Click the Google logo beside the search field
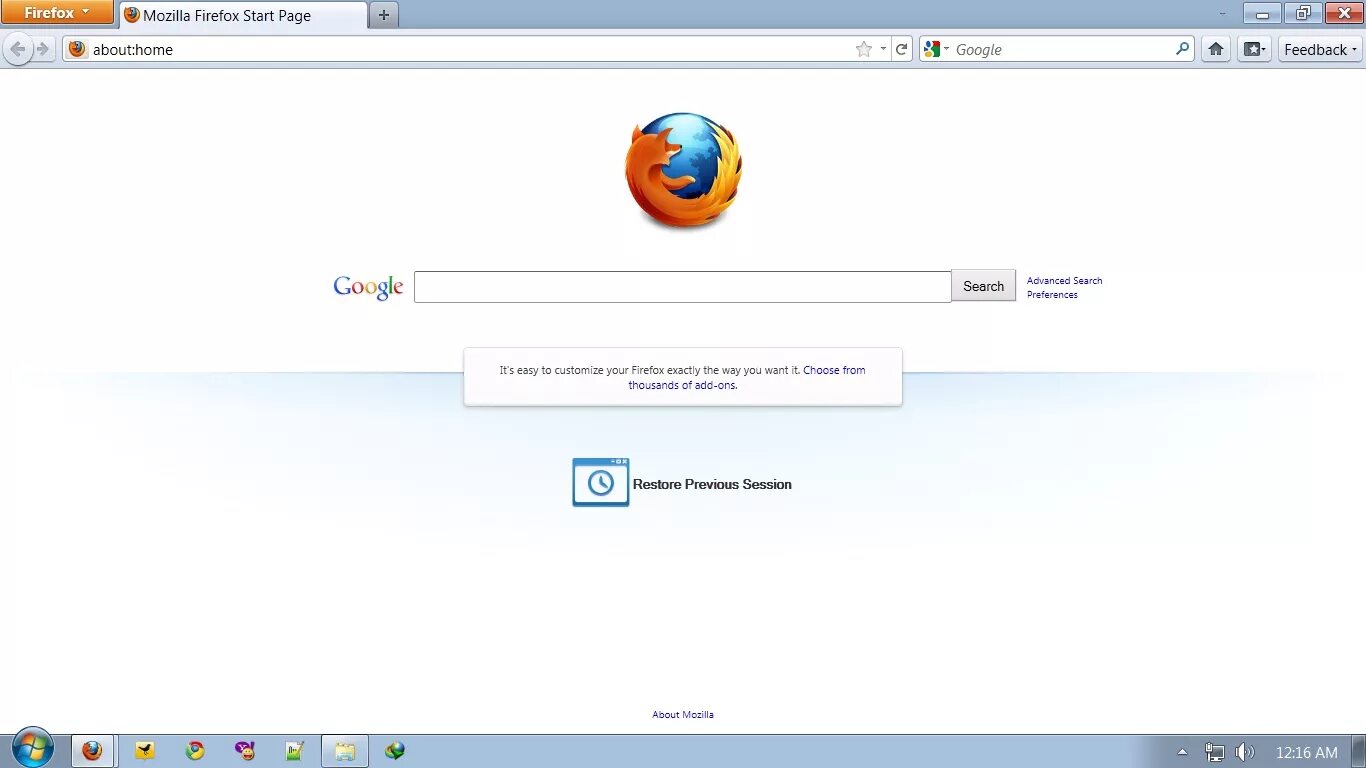 368,287
